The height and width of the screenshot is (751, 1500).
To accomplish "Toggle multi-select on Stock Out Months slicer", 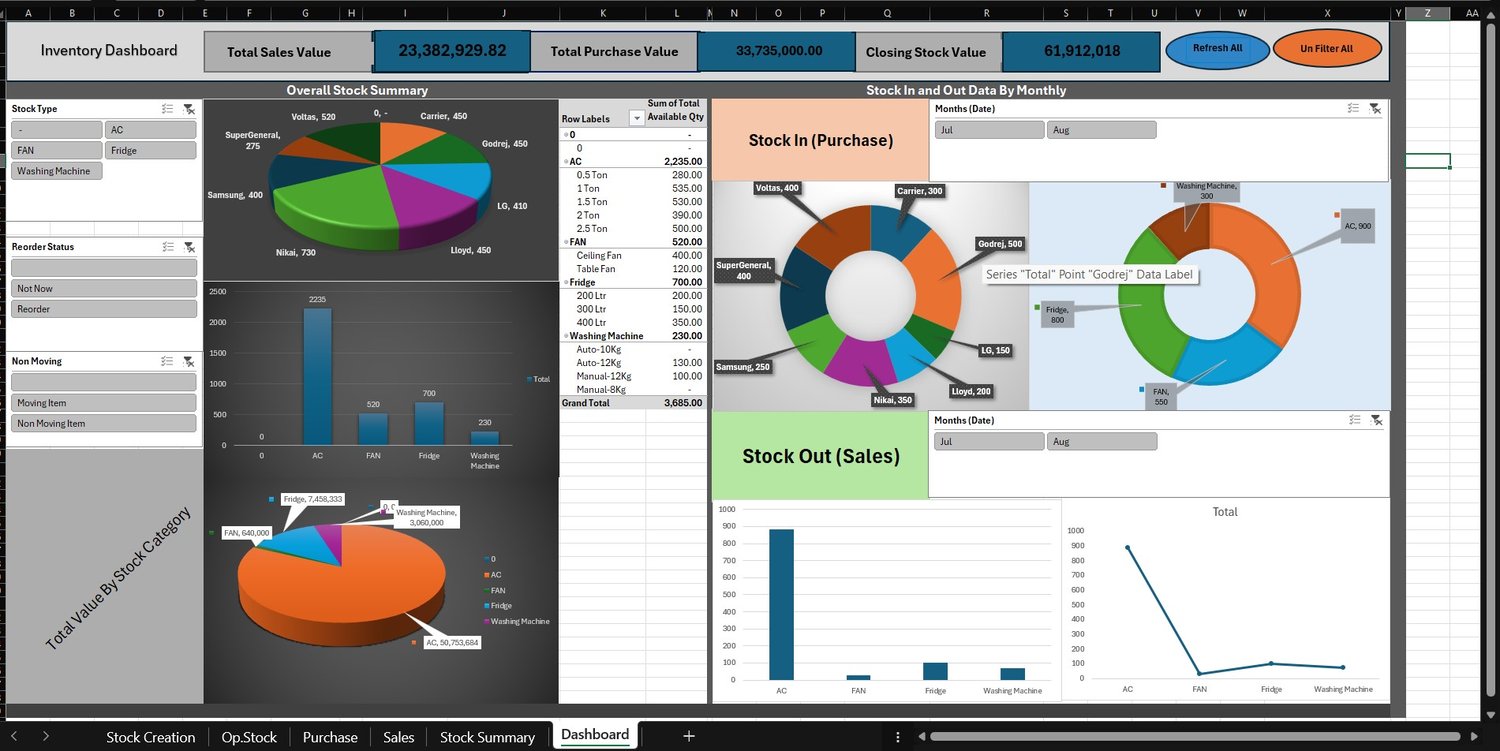I will click(1353, 420).
